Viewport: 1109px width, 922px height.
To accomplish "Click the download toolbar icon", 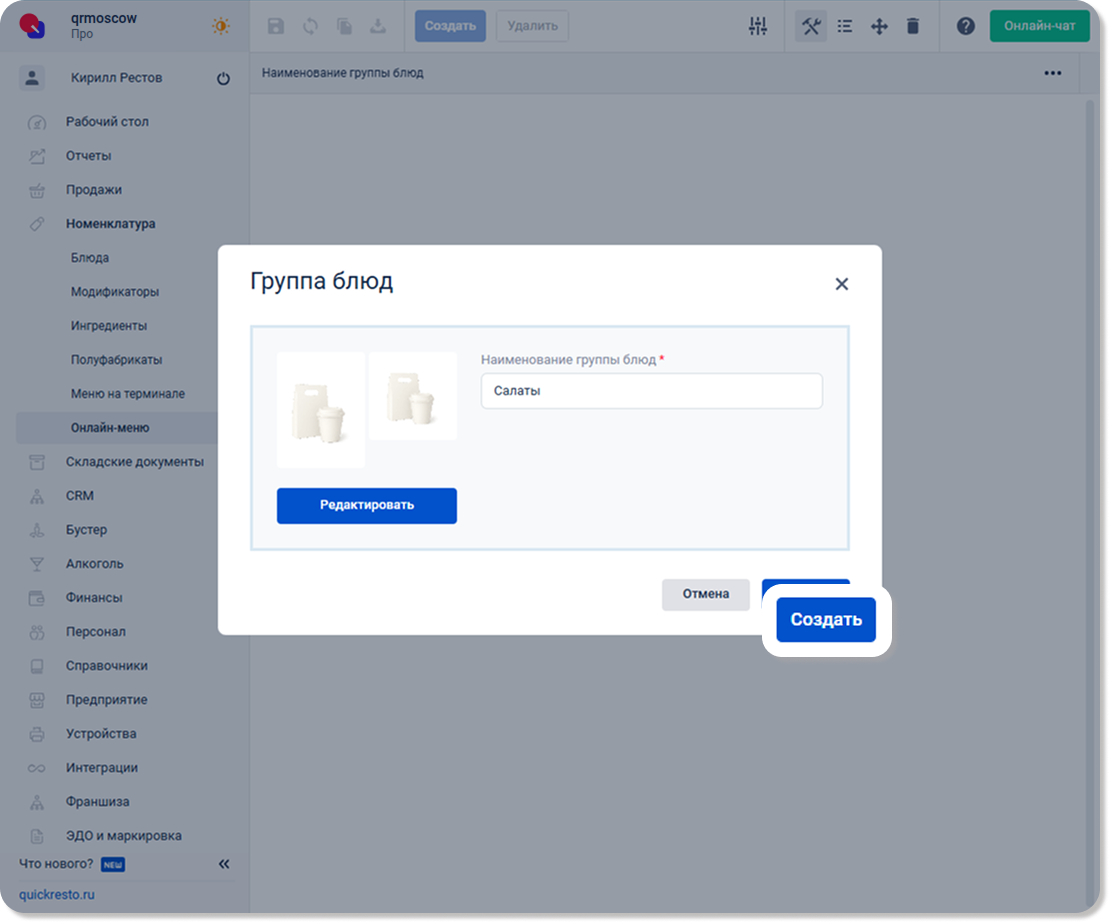I will (378, 26).
